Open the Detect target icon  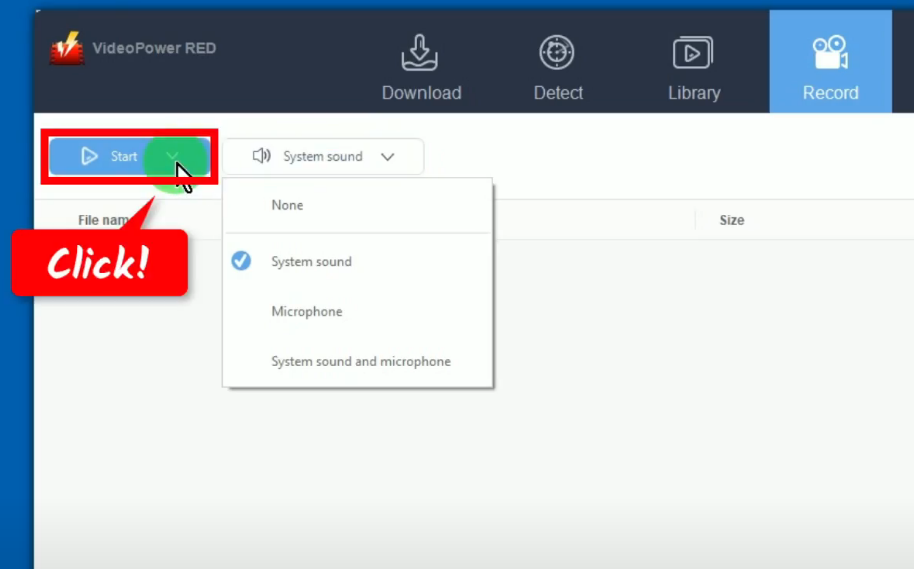[x=557, y=53]
